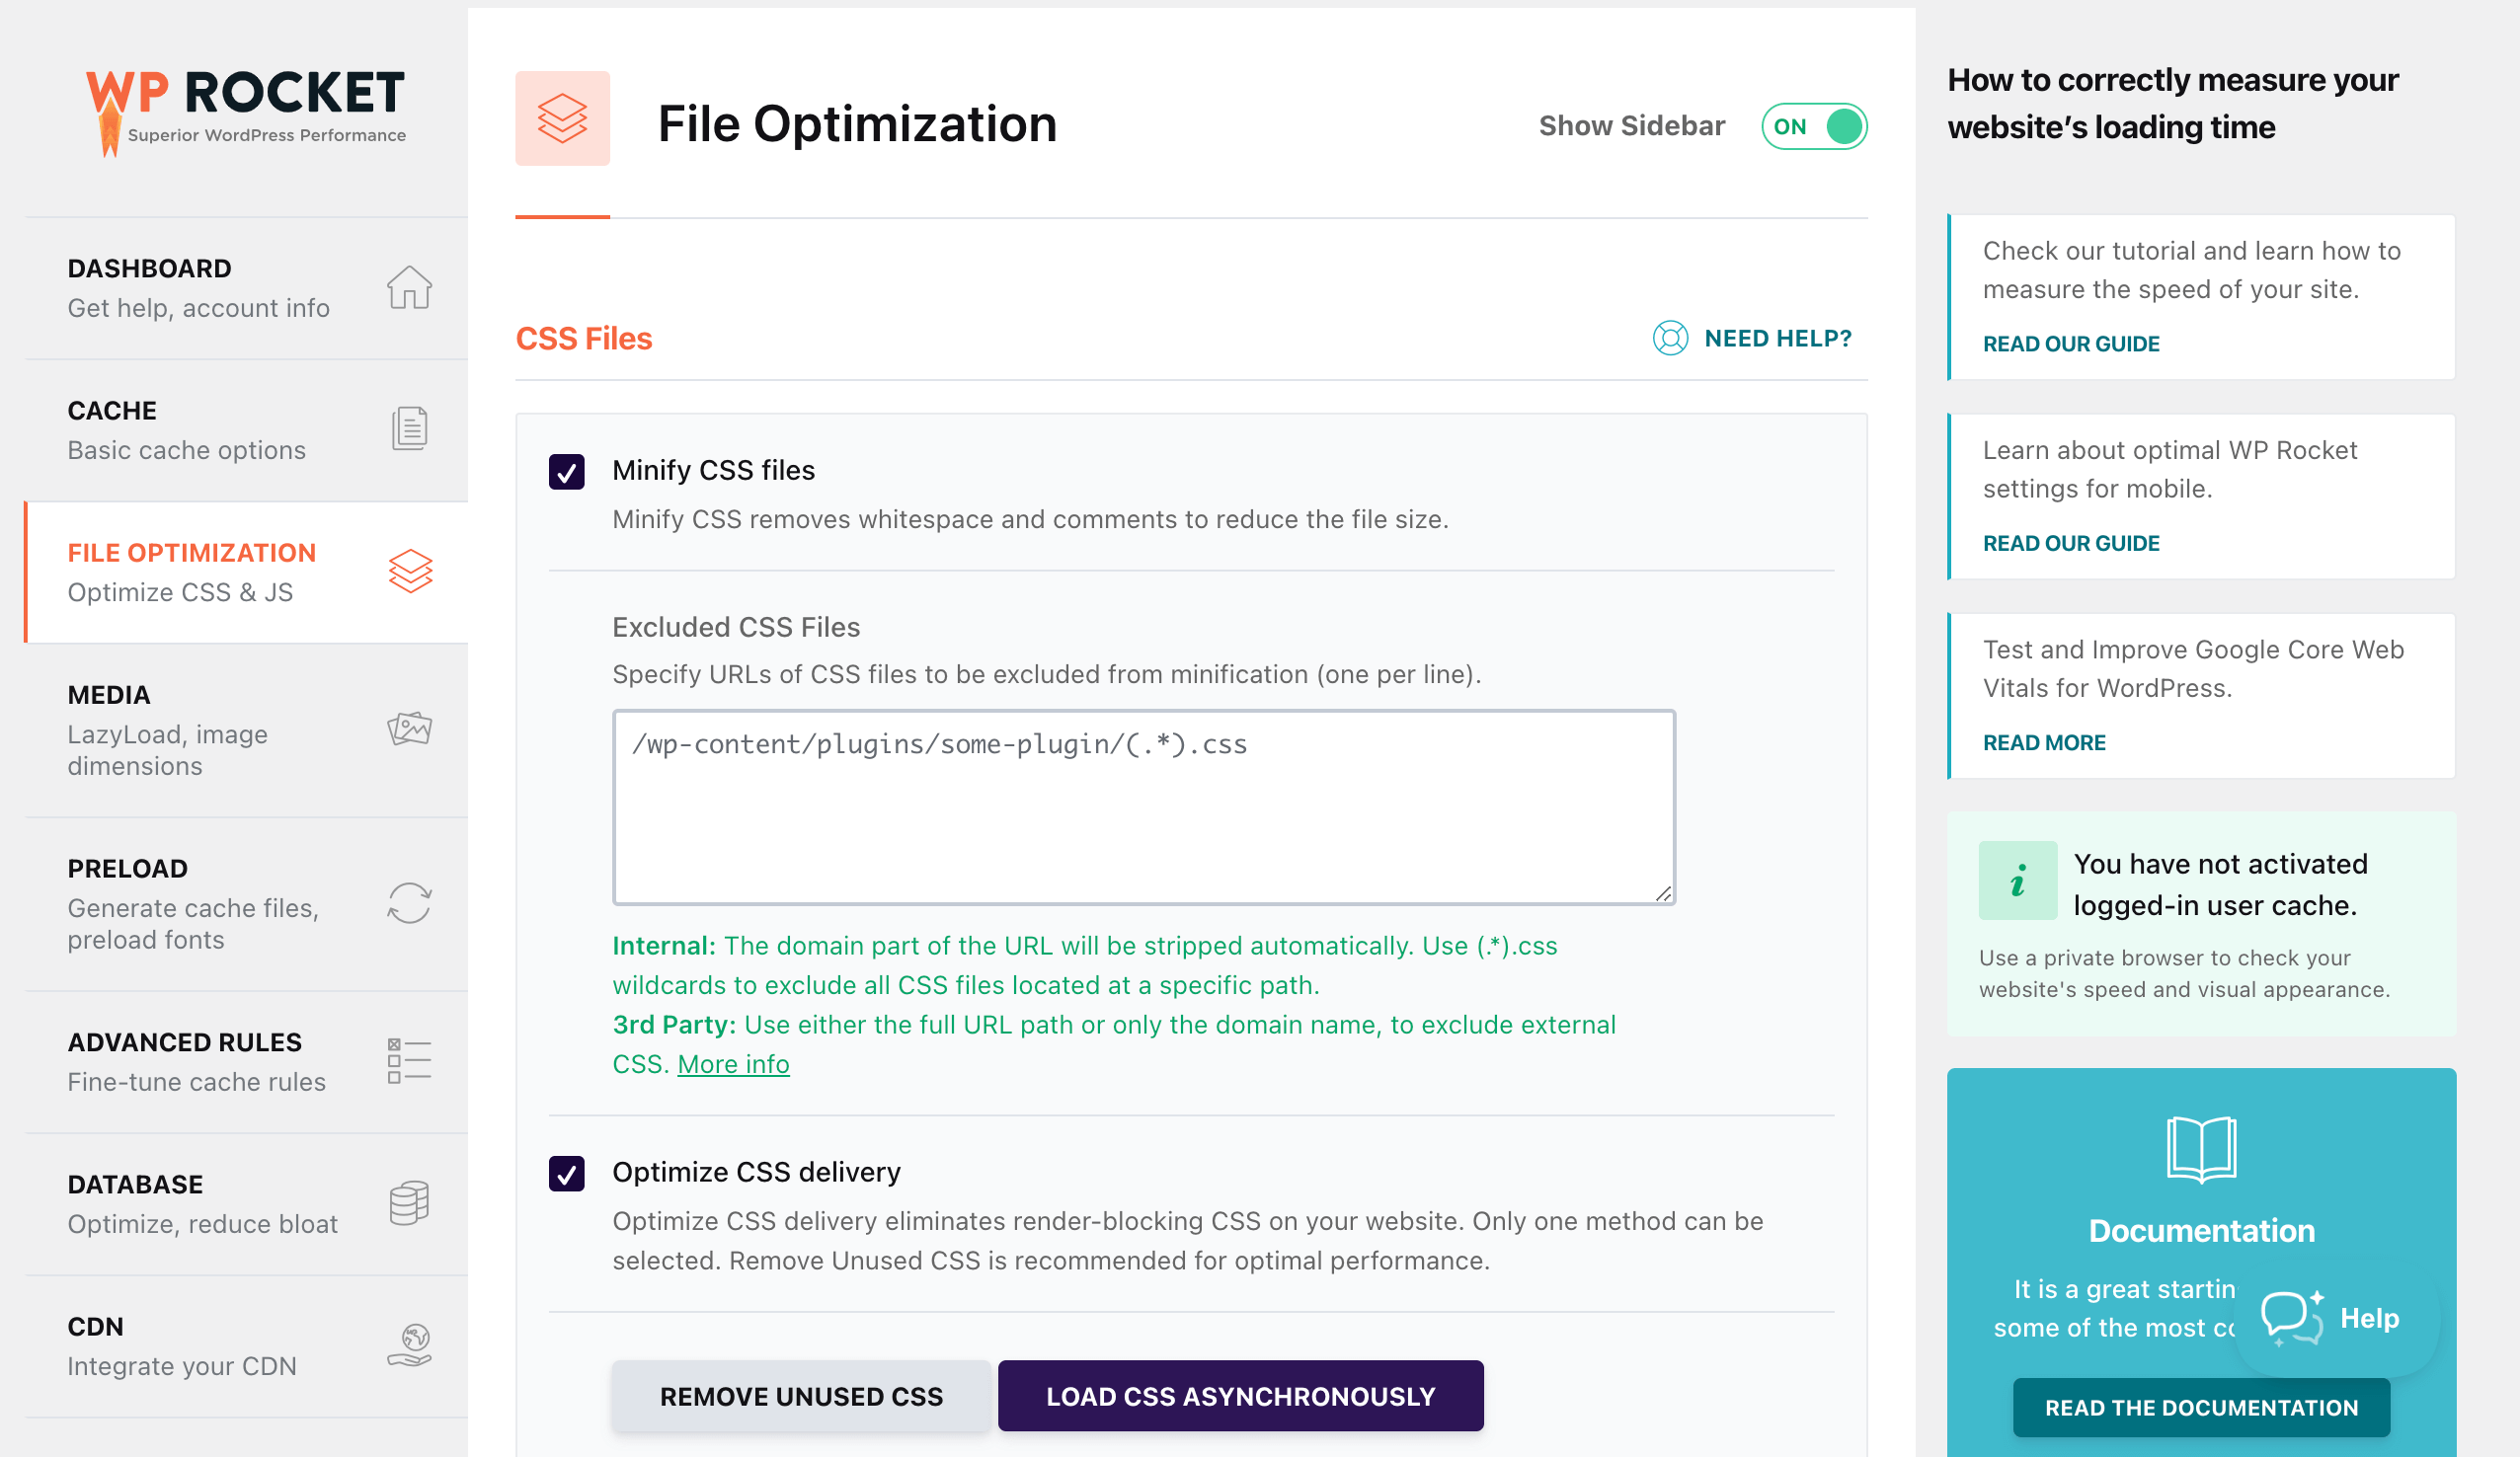The height and width of the screenshot is (1457, 2520).
Task: Turn off the Show Sidebar switch
Action: pyautogui.click(x=1814, y=126)
